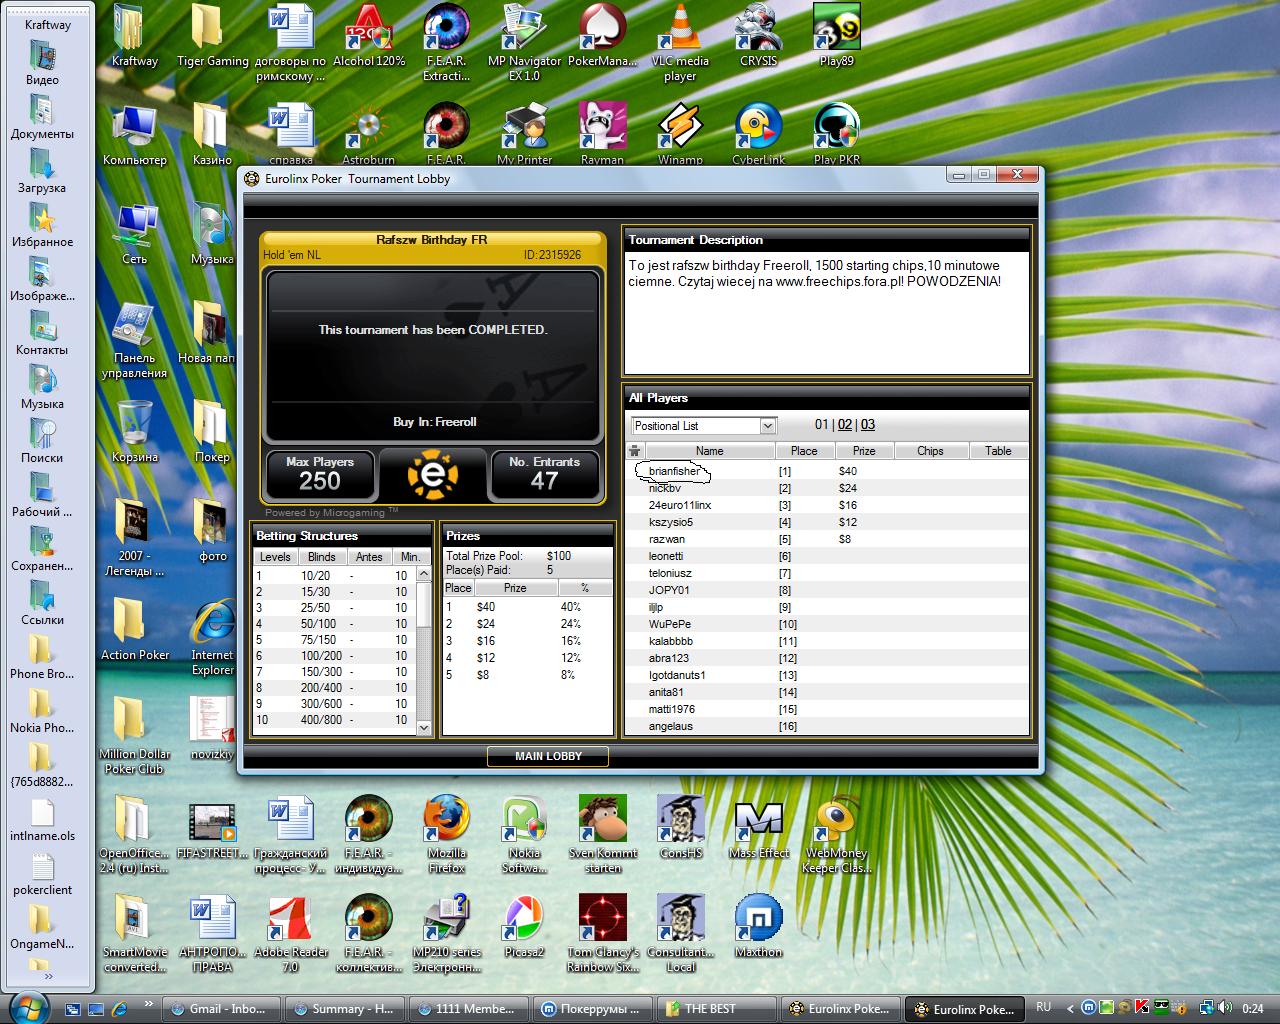Switch to the 1111 Members taskbar window
Screen dimensions: 1280x1024
pyautogui.click(x=468, y=1009)
